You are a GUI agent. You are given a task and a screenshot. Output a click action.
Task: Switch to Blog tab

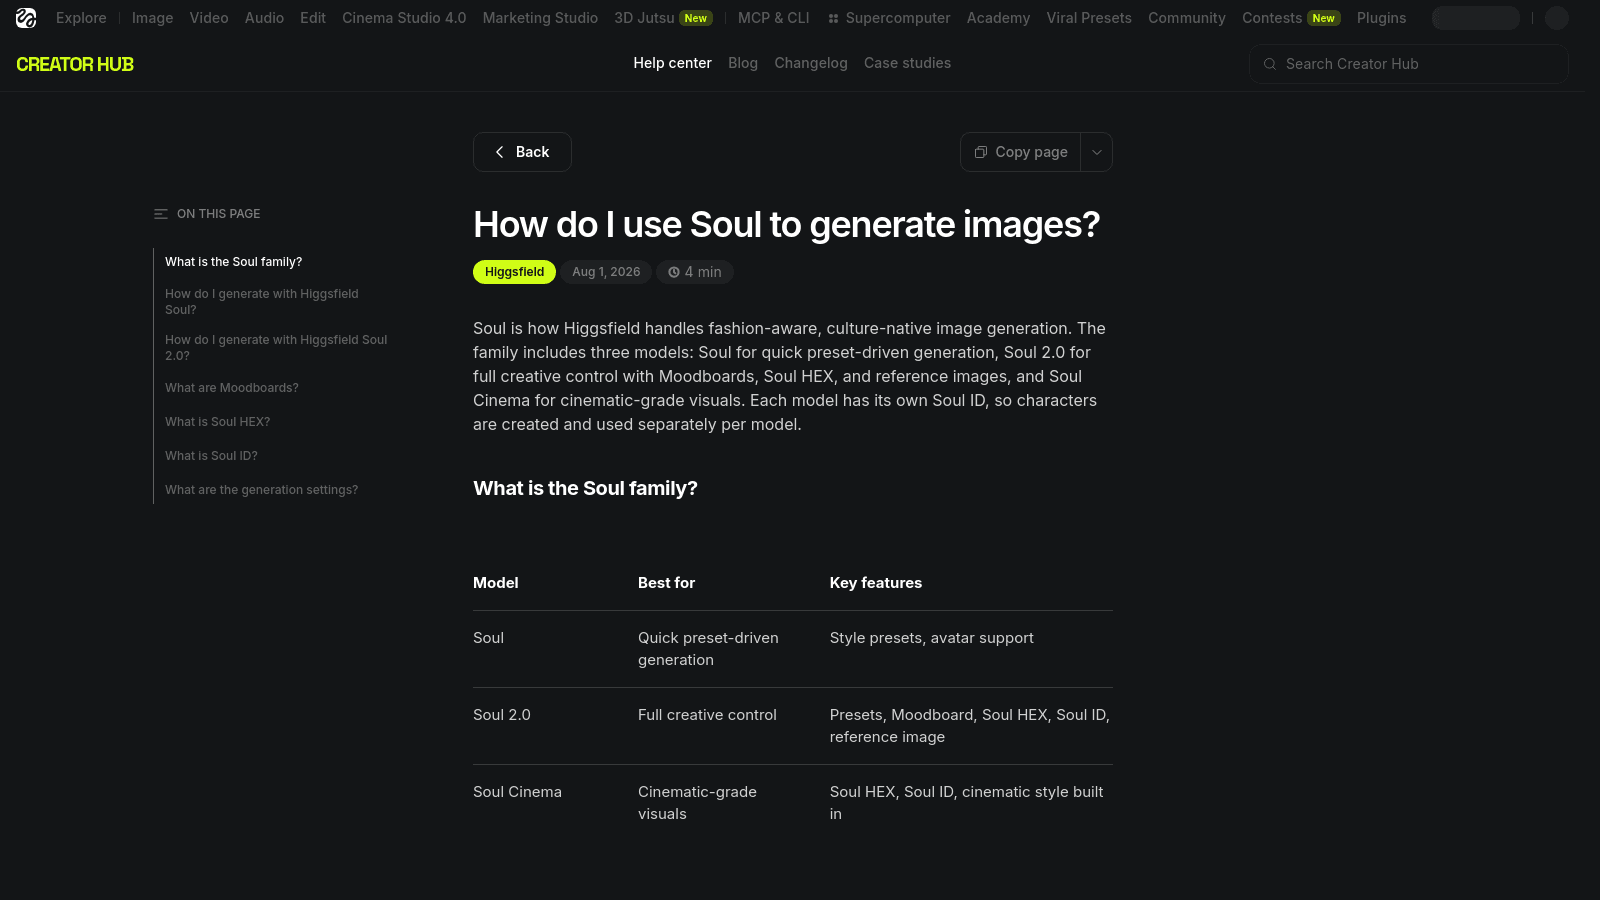[x=743, y=63]
